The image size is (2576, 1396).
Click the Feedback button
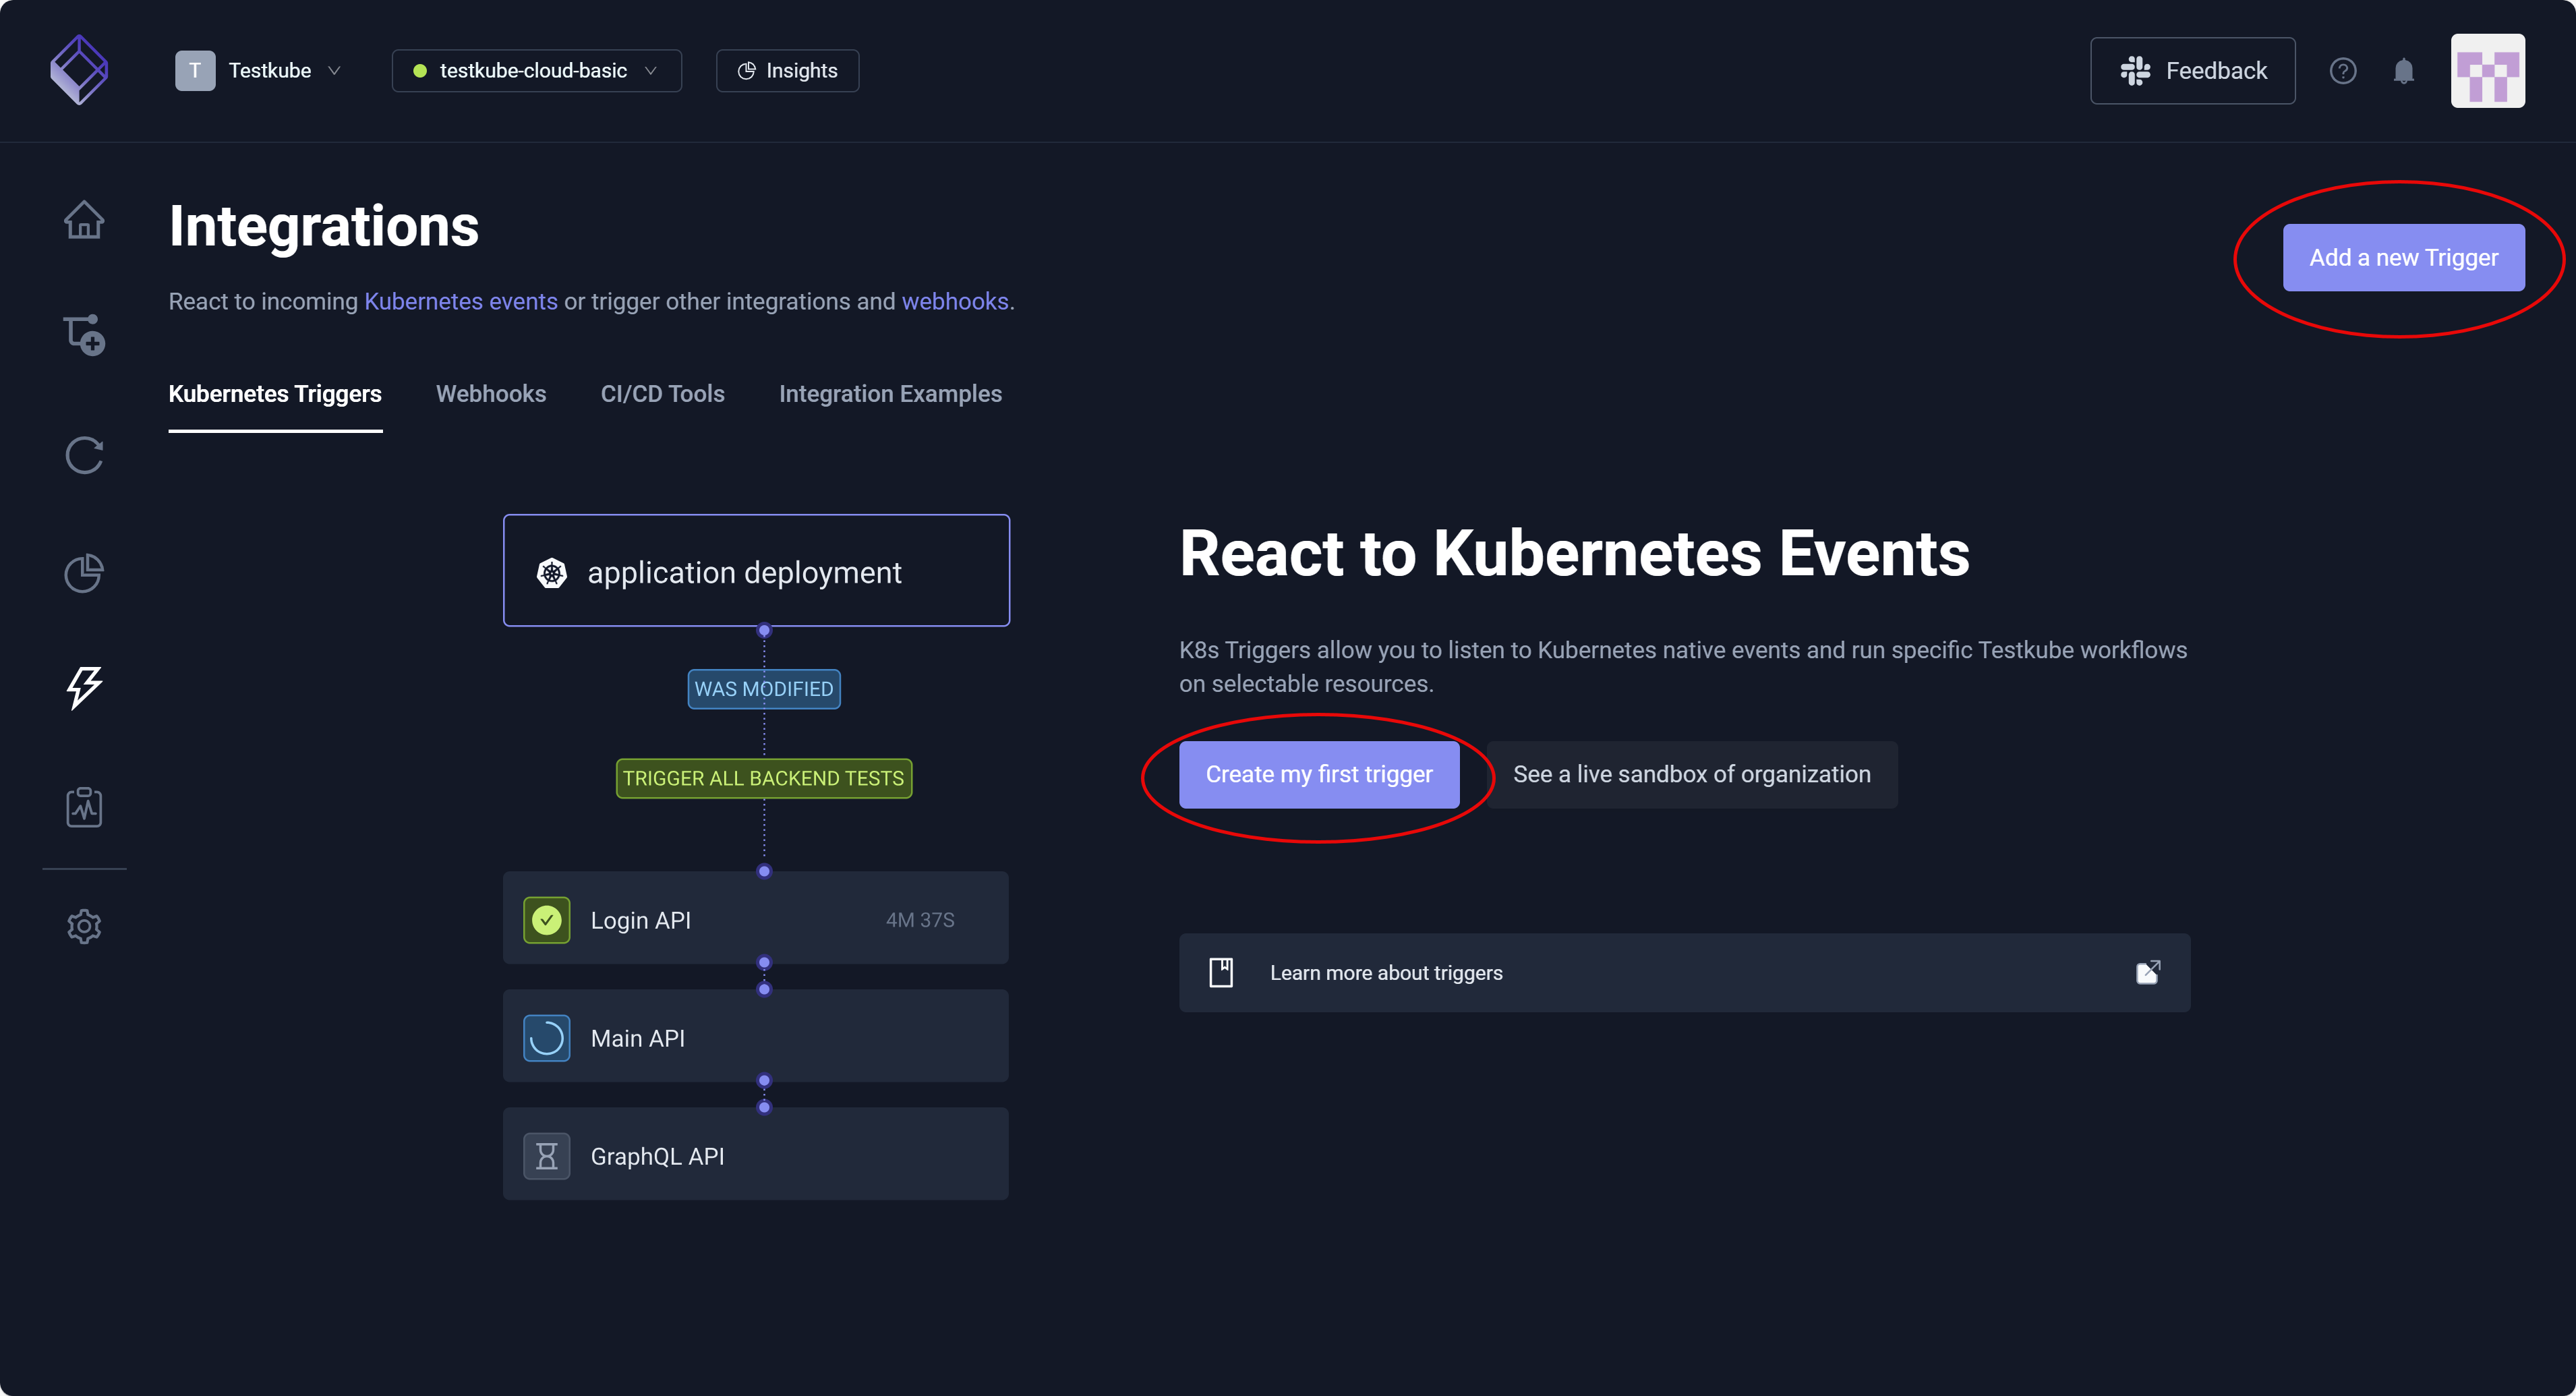tap(2192, 71)
